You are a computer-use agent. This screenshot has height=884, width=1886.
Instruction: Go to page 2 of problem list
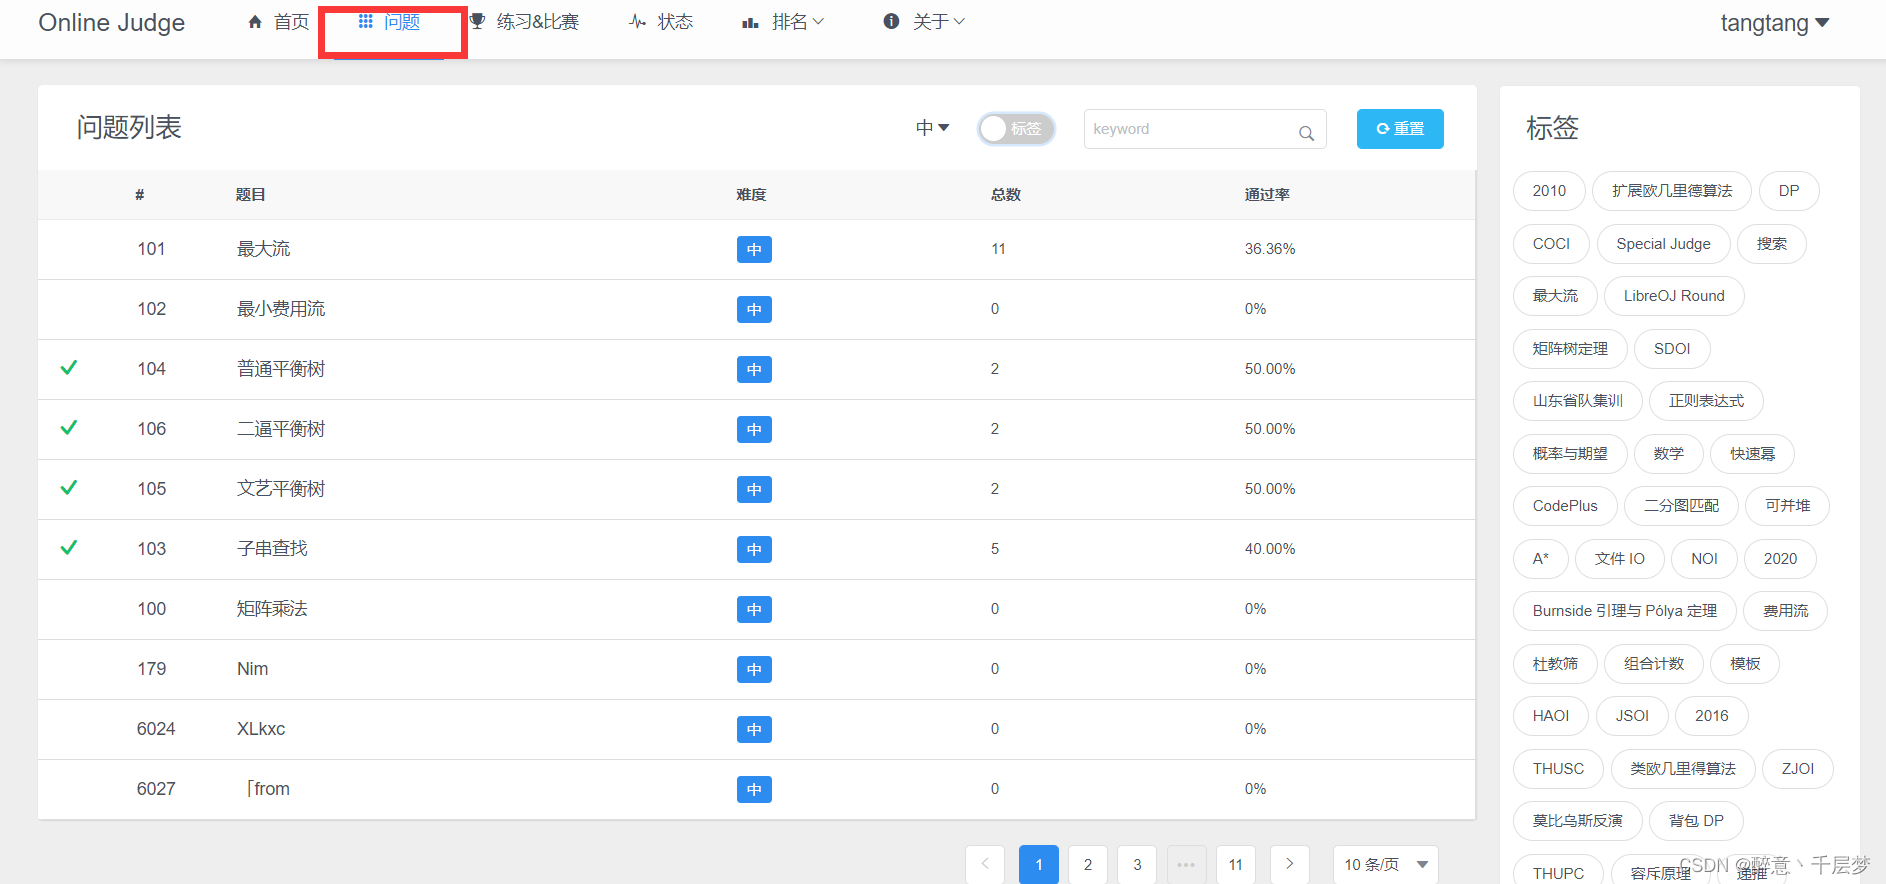(x=1088, y=865)
